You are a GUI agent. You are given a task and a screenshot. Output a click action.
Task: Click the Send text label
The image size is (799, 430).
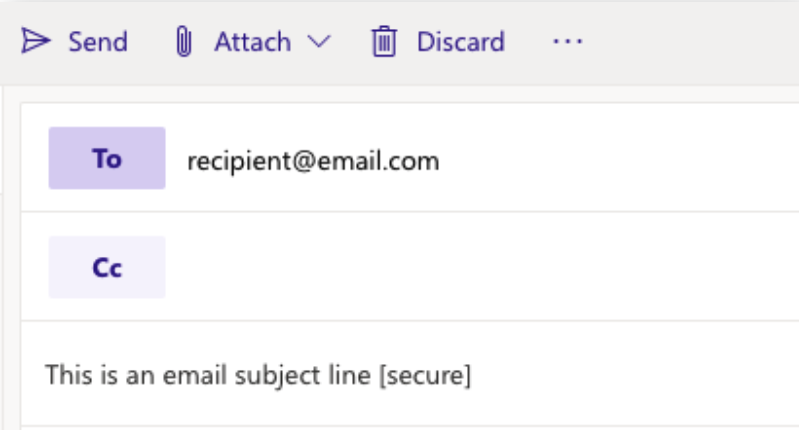pos(98,42)
